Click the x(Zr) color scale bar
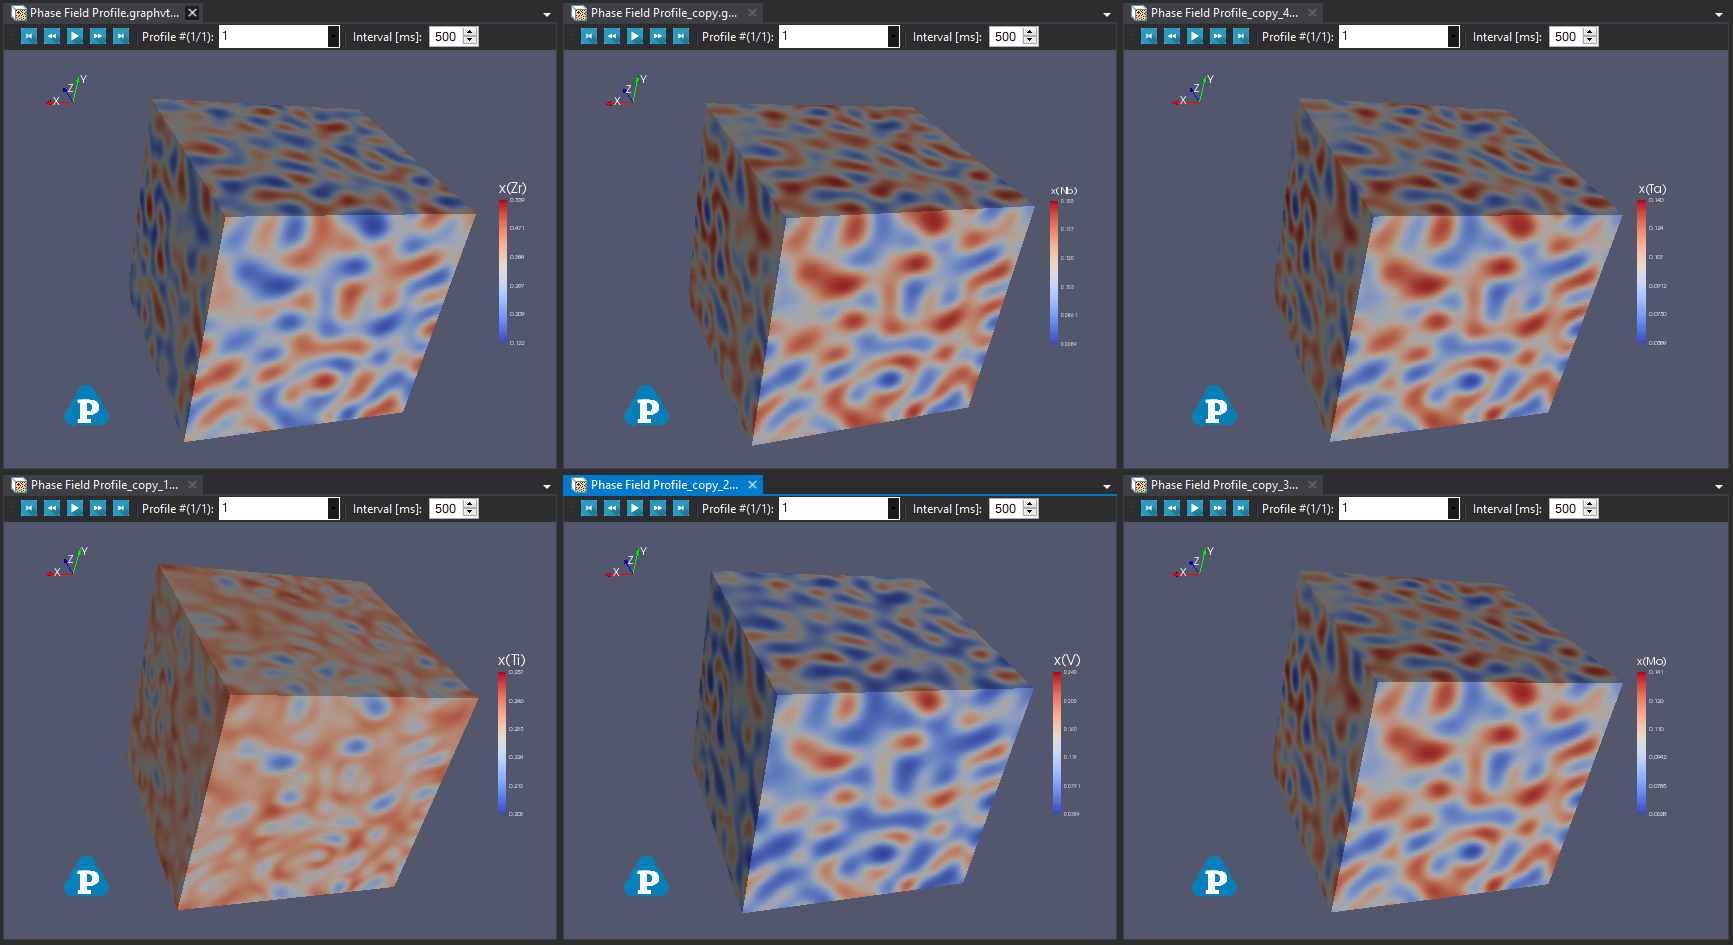The height and width of the screenshot is (945, 1733). click(503, 272)
